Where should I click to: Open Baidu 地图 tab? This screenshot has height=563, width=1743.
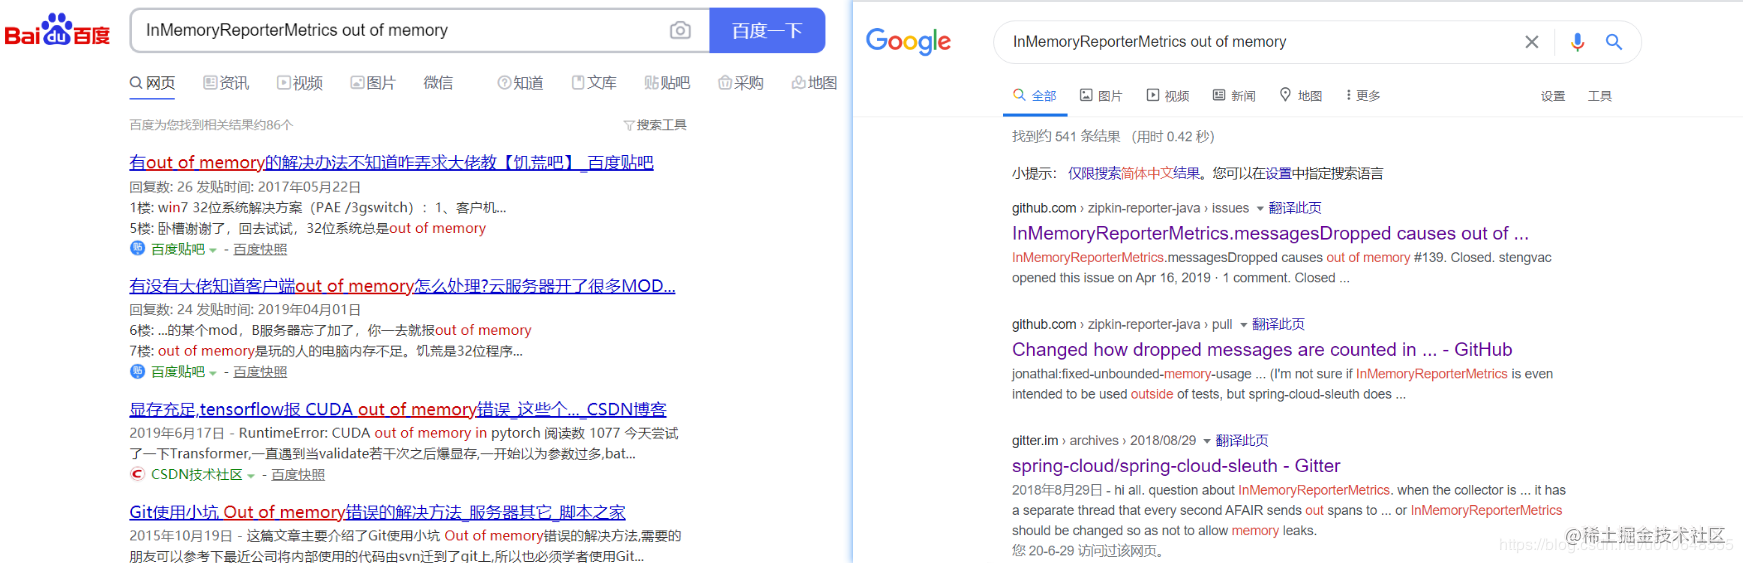tap(814, 83)
